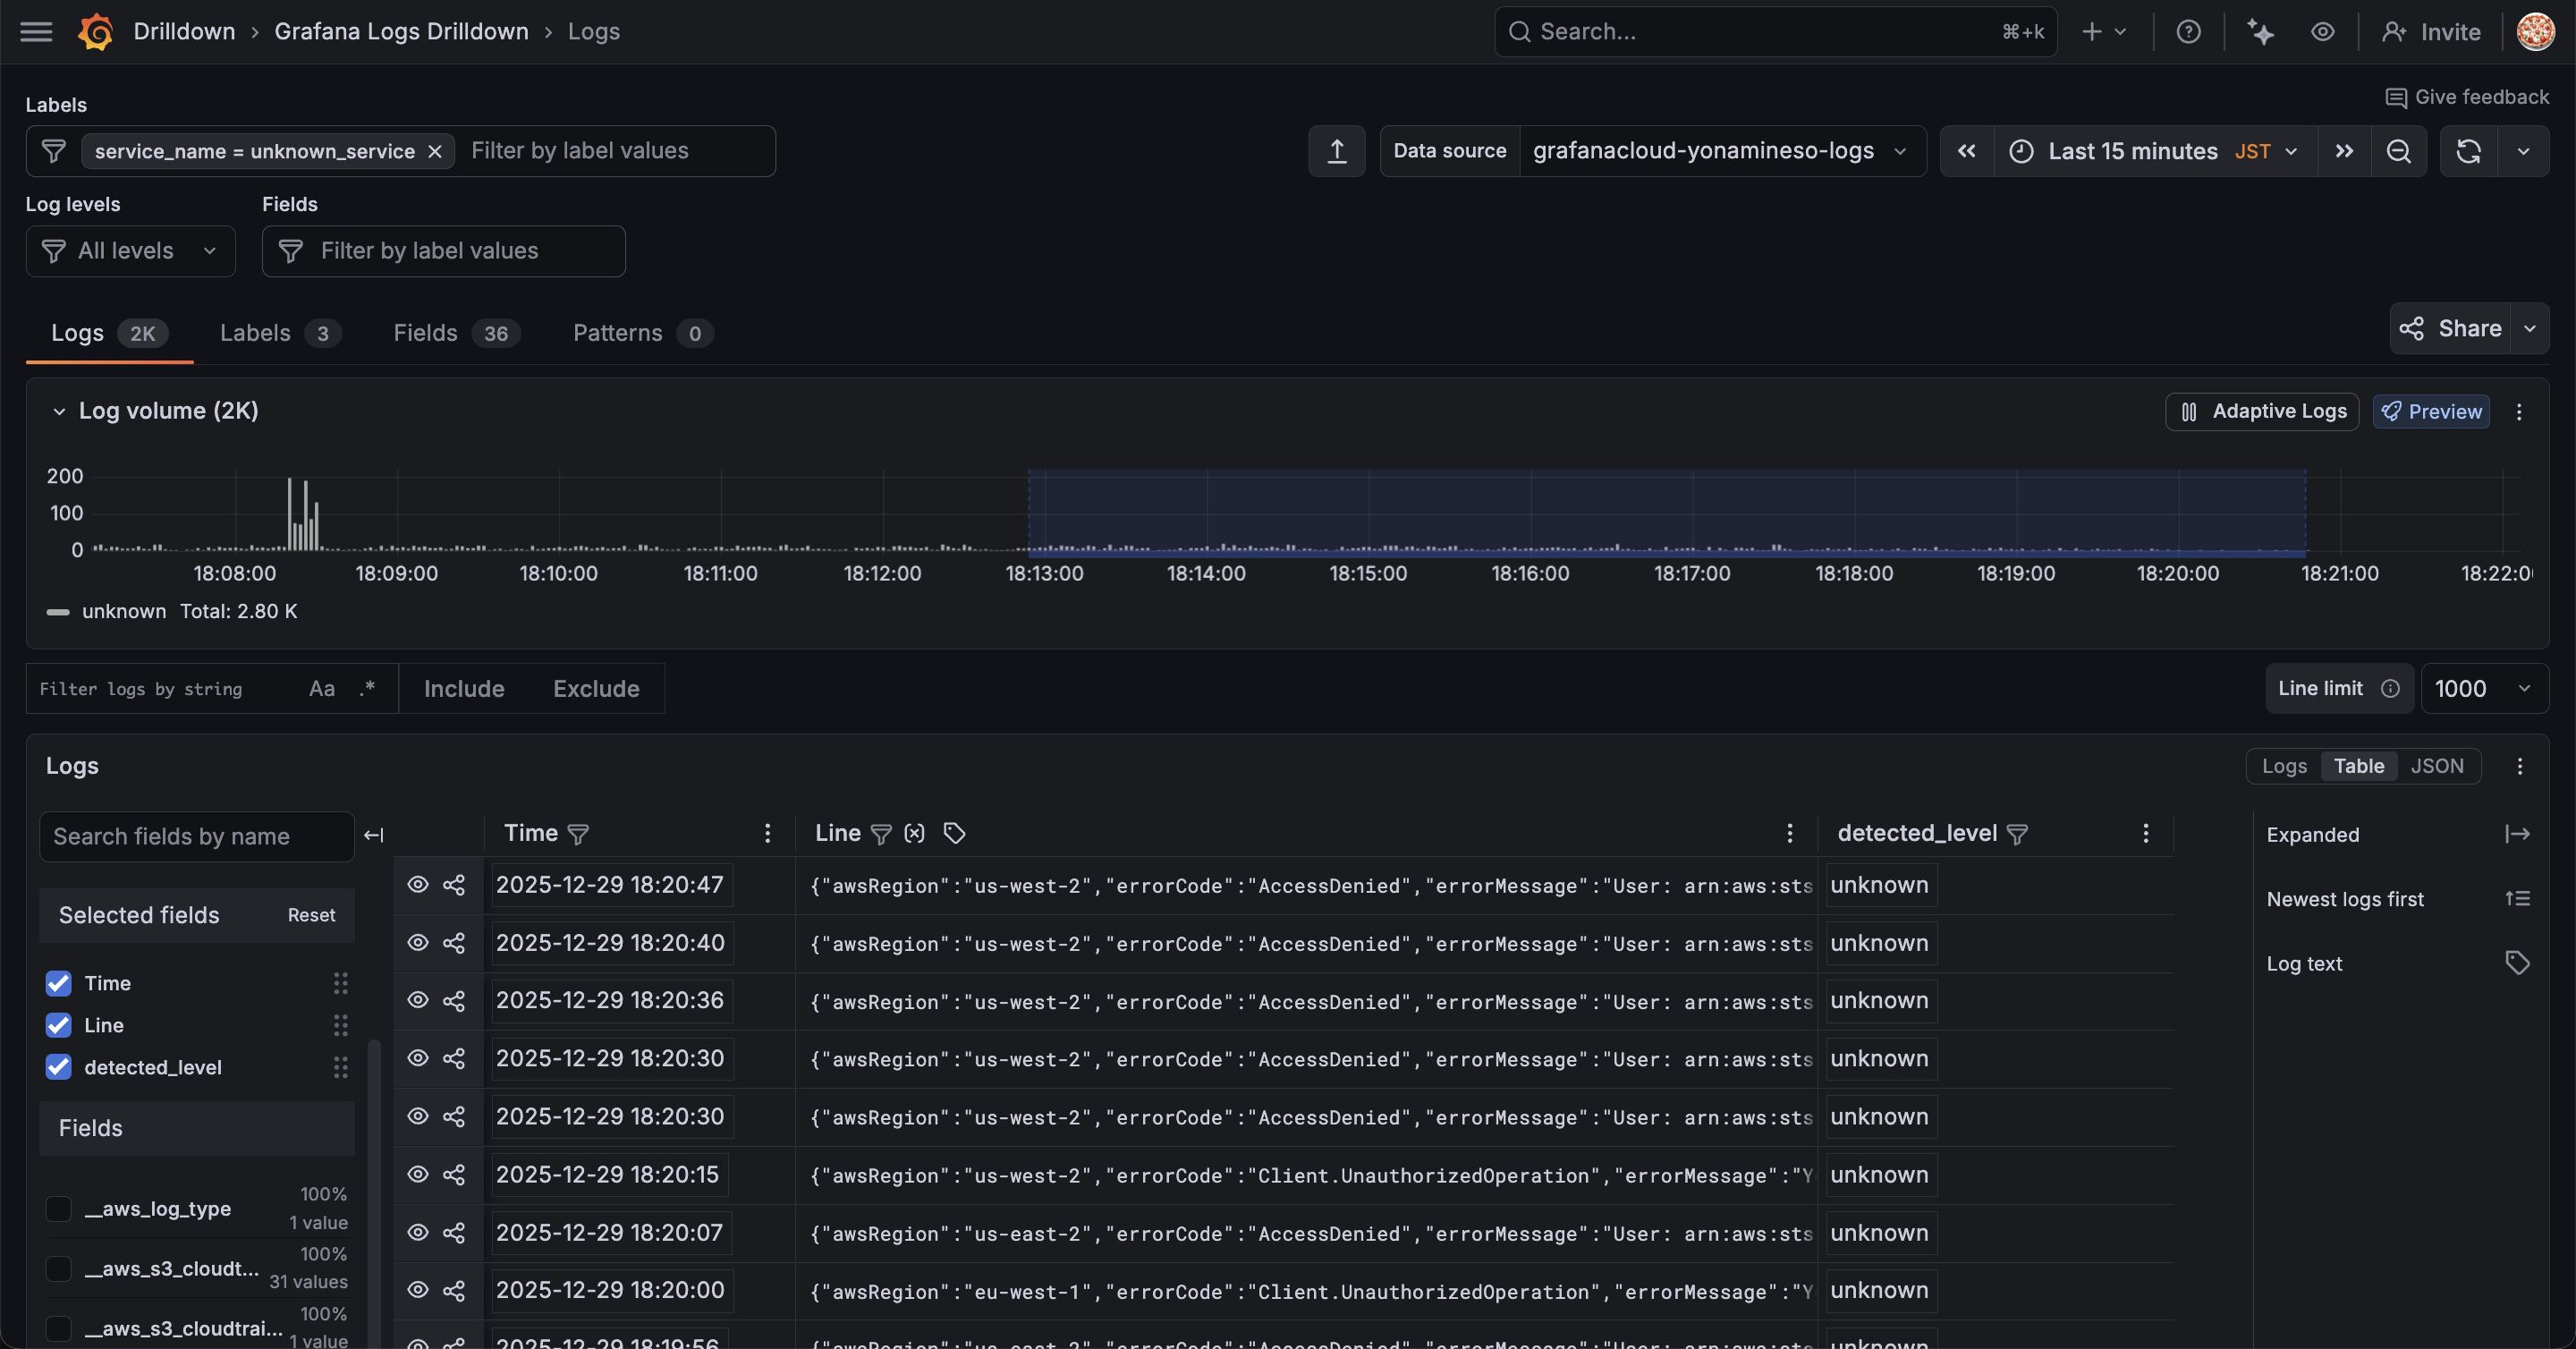This screenshot has width=2576, height=1349.
Task: Uncheck the detected_level selected field
Action: 59,1067
